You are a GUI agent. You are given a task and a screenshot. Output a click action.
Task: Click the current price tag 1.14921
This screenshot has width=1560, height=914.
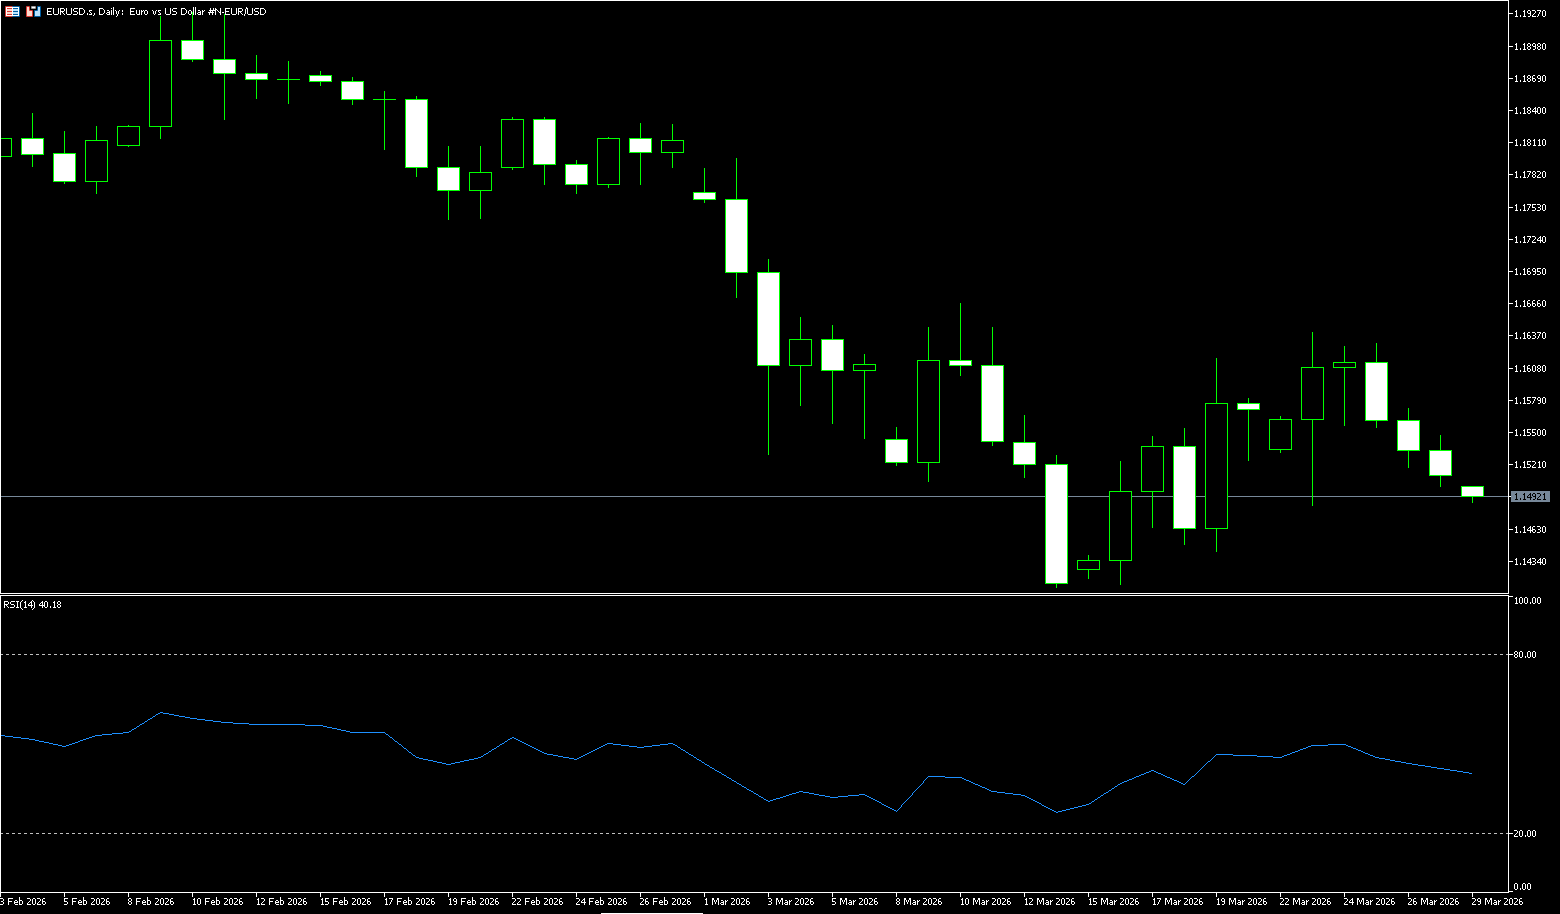click(1530, 497)
